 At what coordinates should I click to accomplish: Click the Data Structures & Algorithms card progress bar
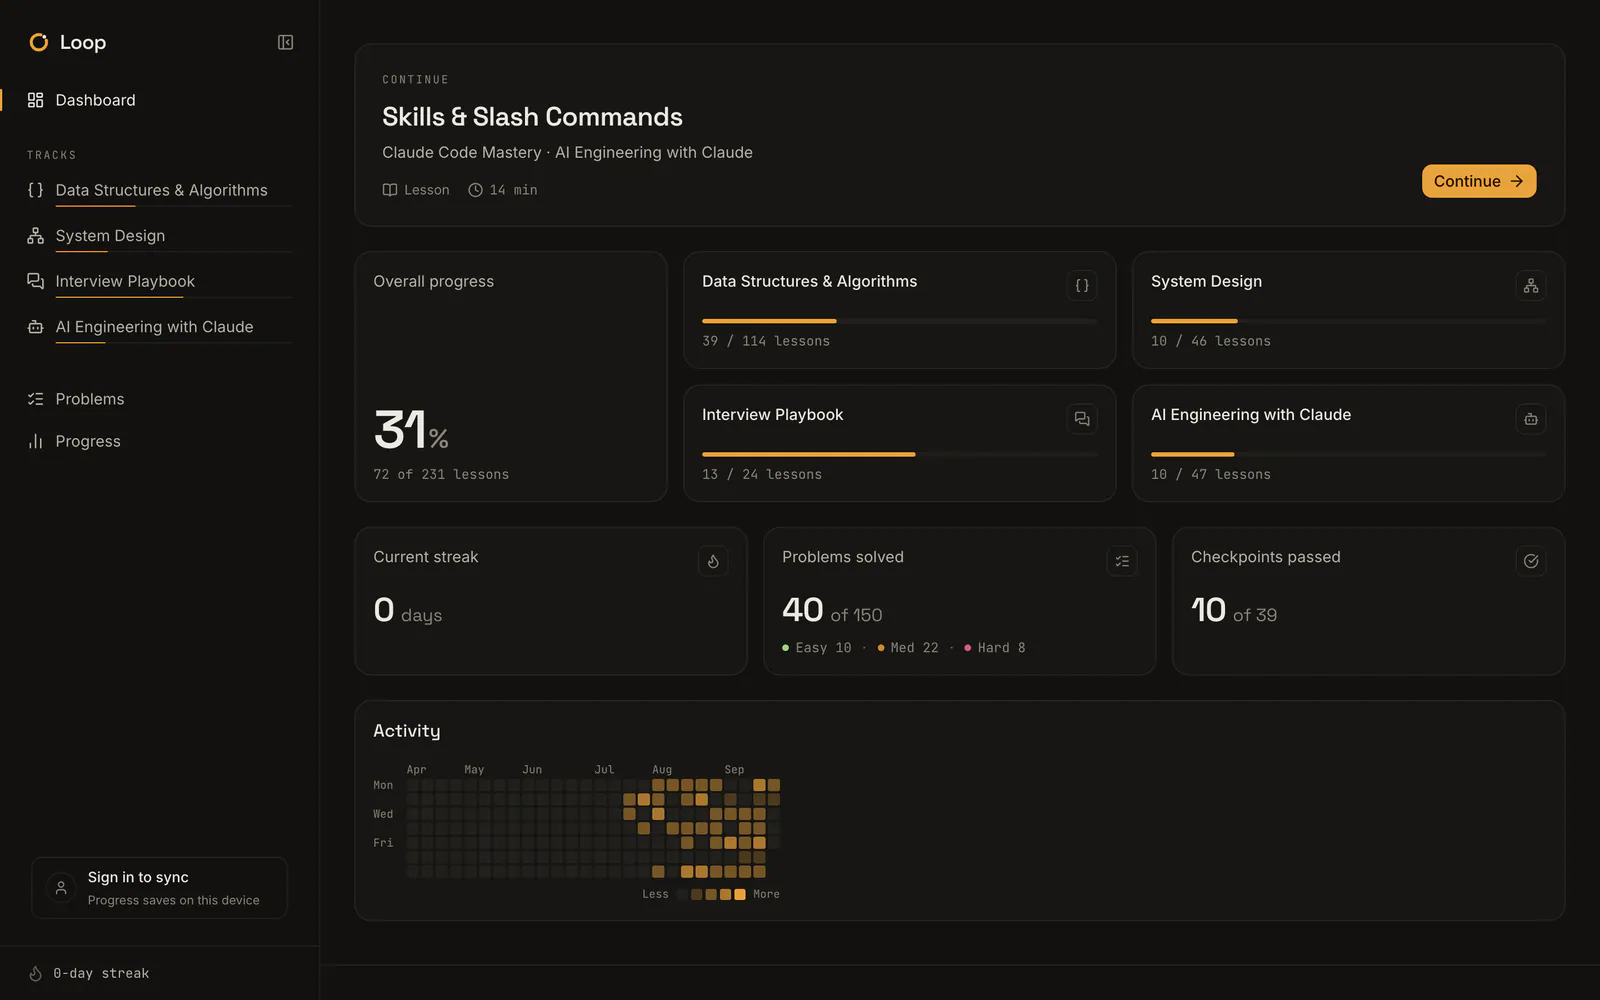899,321
